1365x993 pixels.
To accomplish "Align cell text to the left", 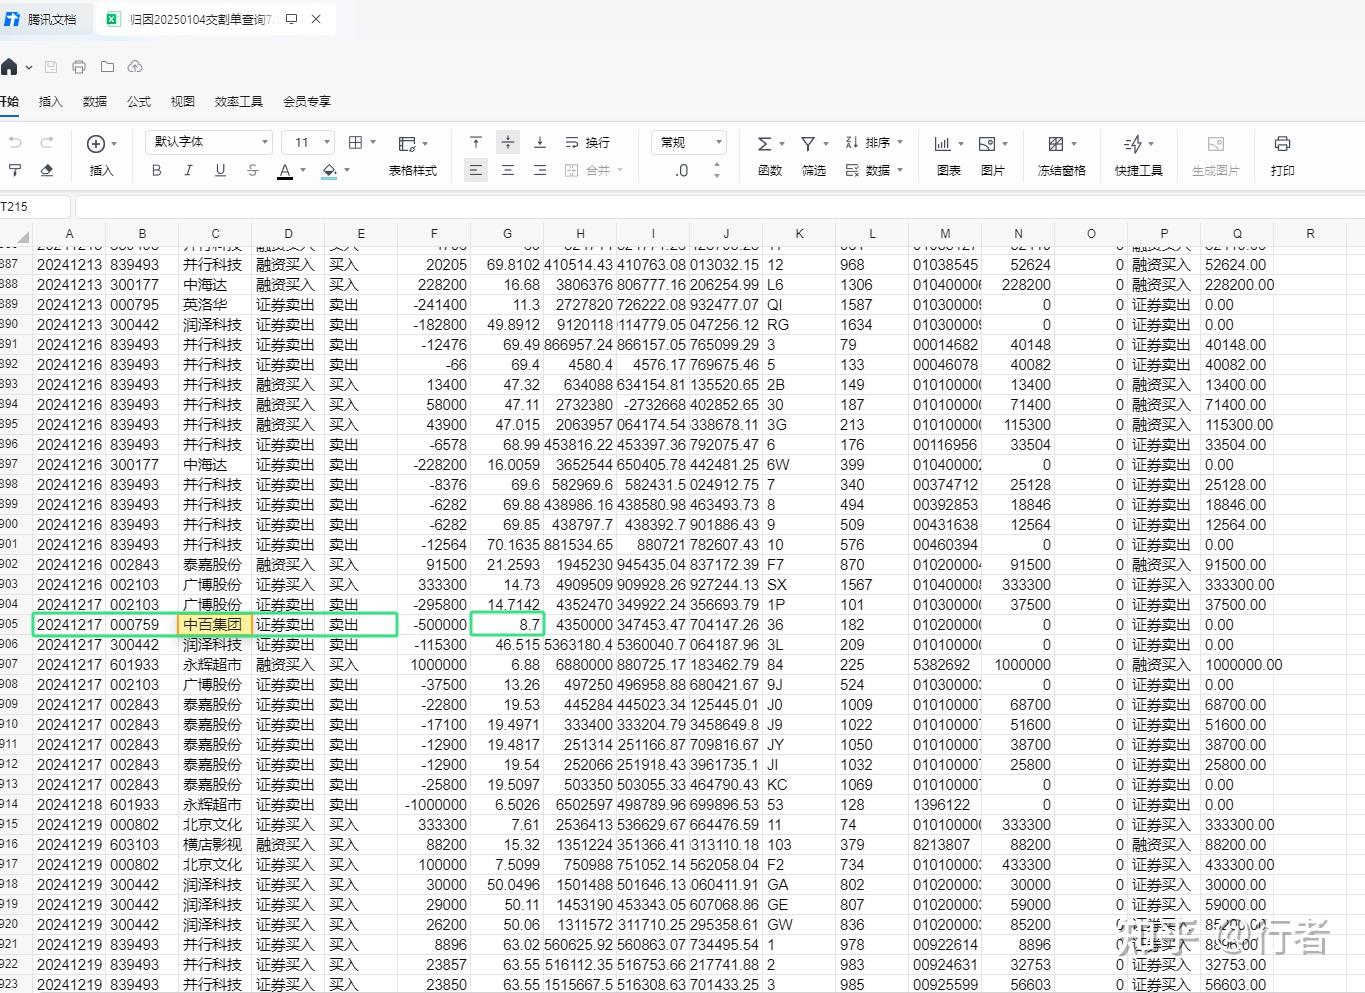I will (476, 170).
